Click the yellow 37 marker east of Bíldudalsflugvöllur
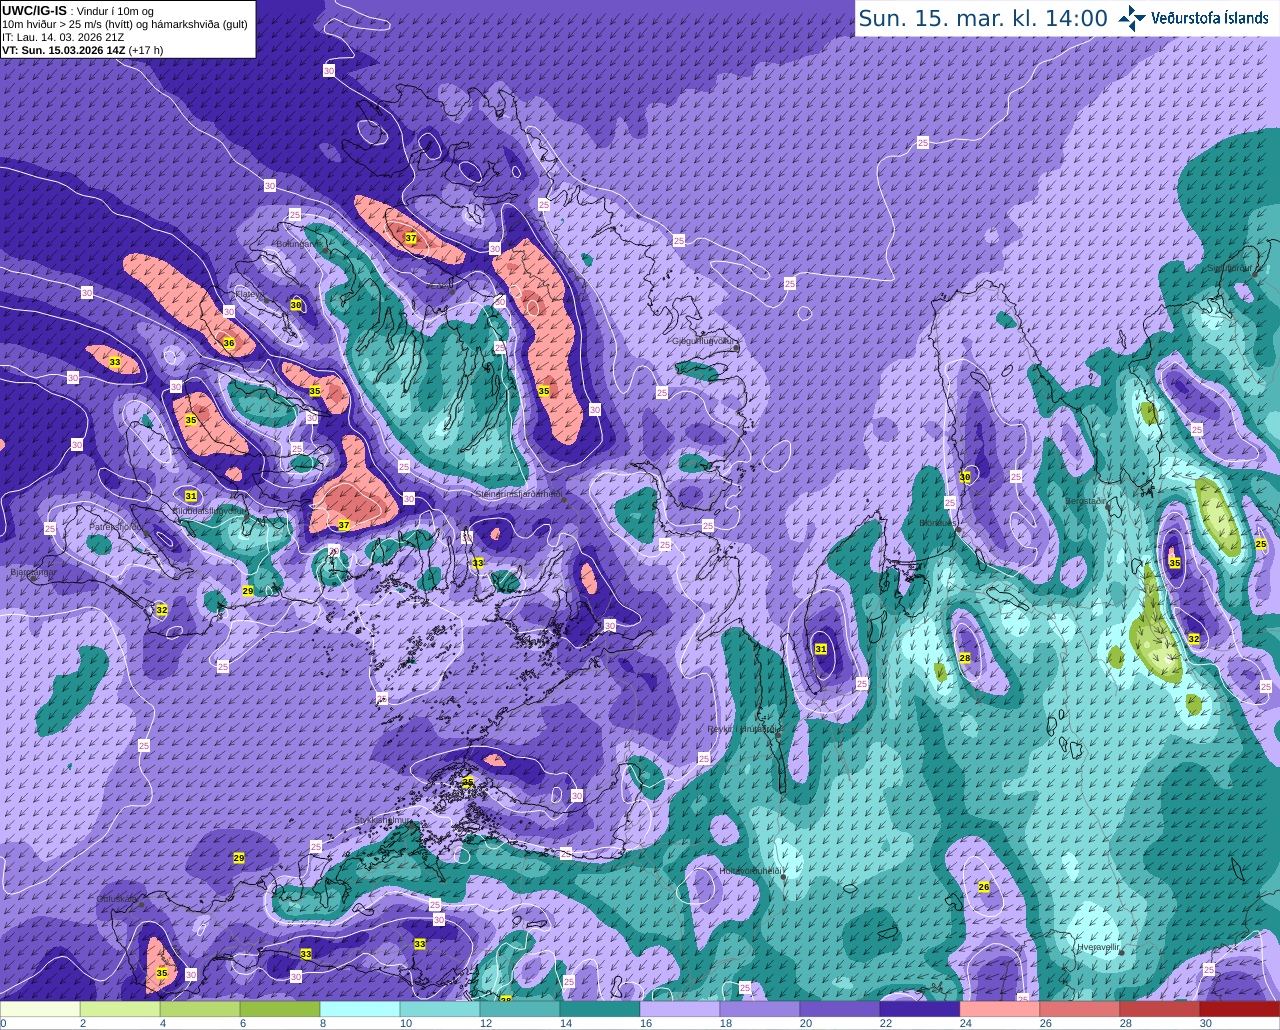 [x=343, y=525]
